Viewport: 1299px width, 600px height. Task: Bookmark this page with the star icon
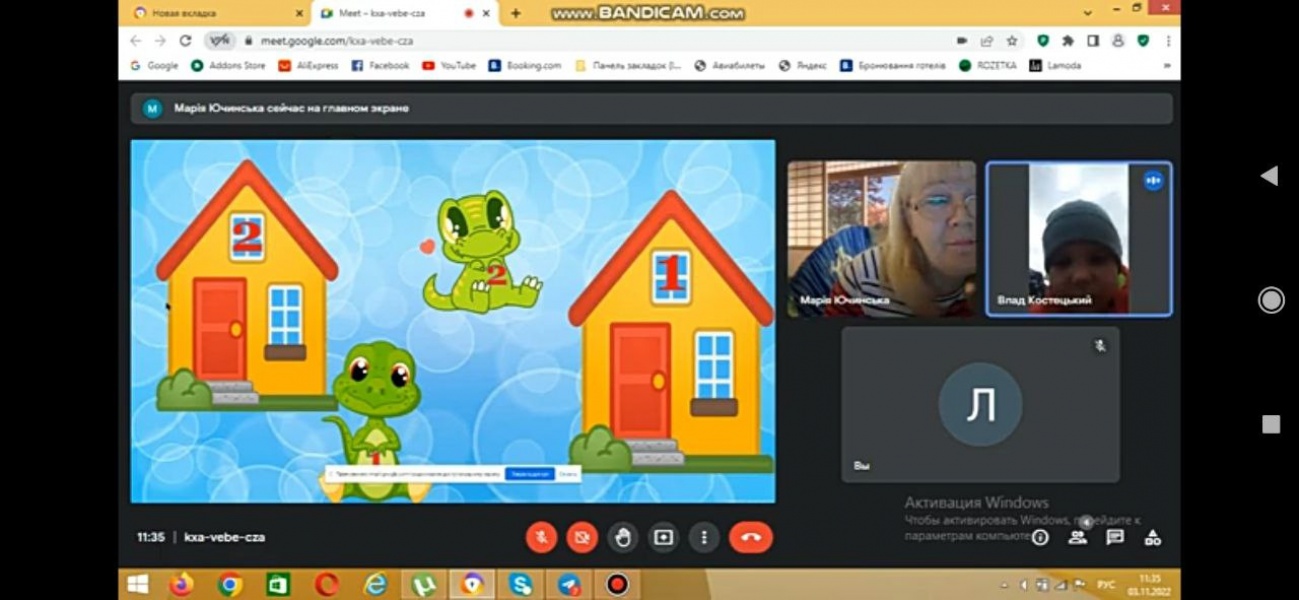pos(1012,41)
